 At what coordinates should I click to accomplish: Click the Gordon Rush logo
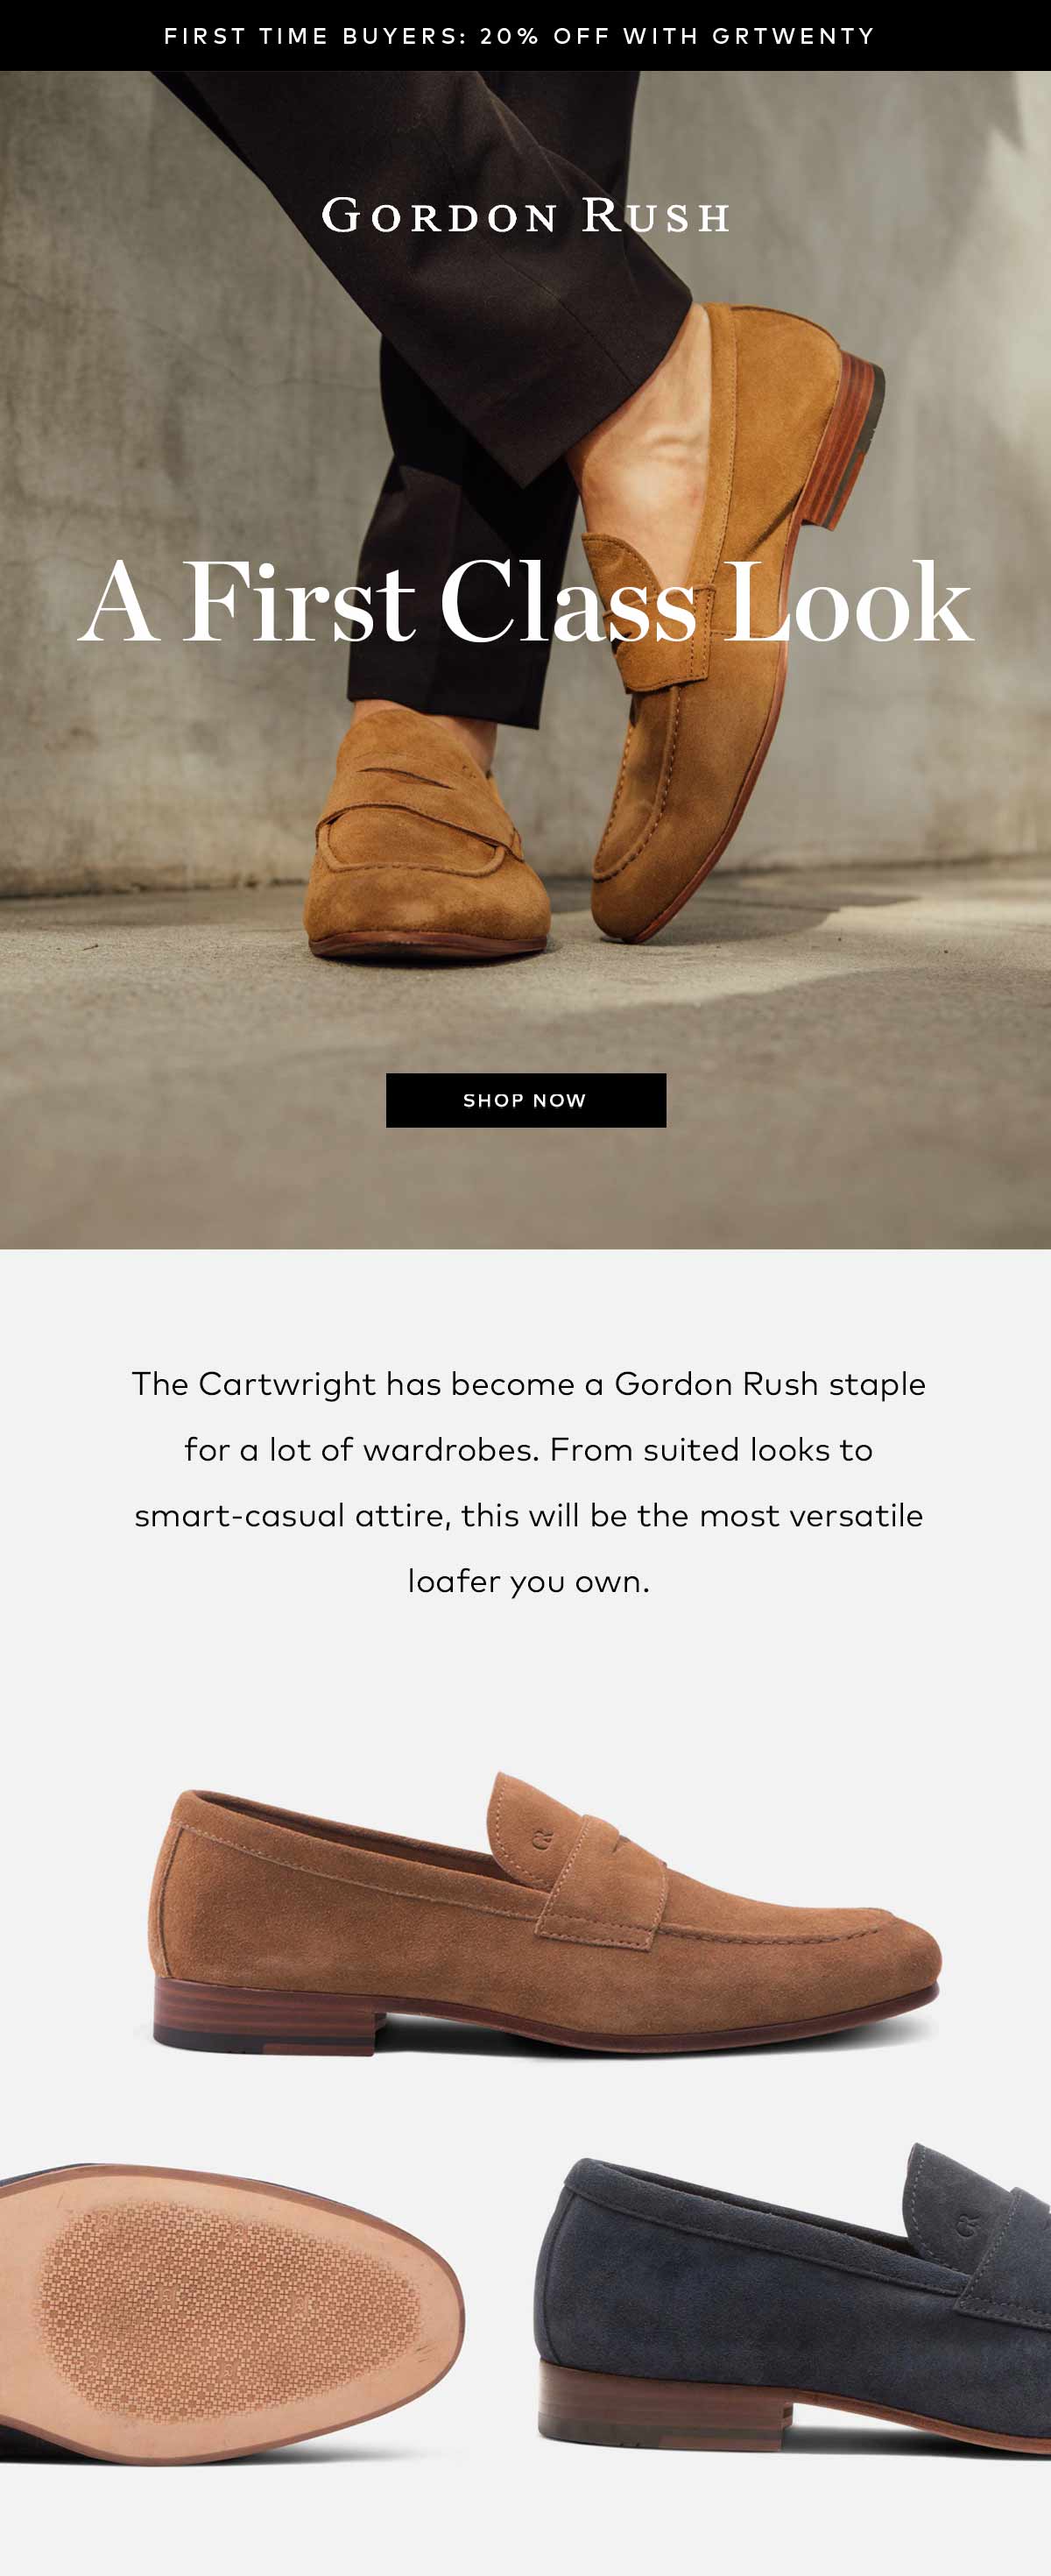point(525,215)
